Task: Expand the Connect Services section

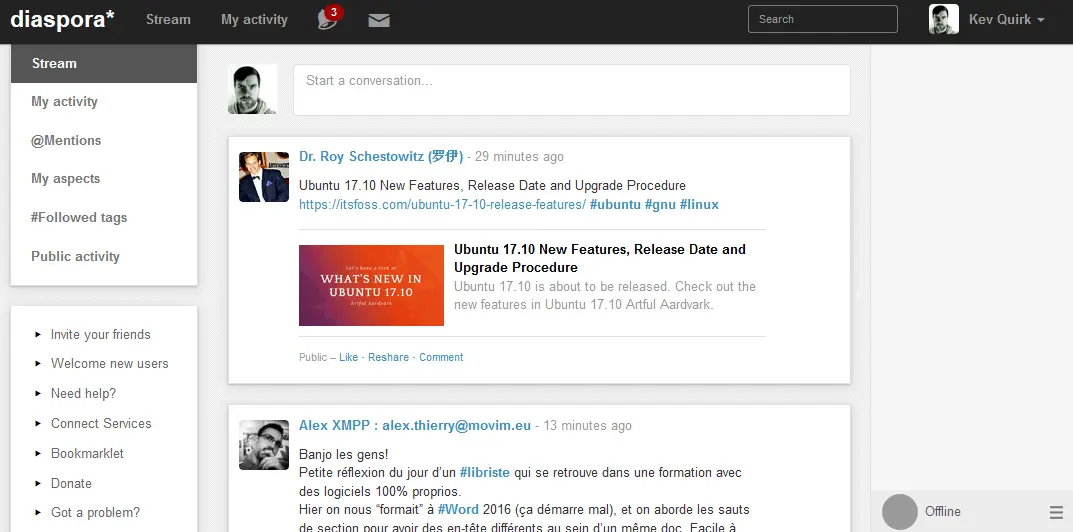Action: point(101,423)
